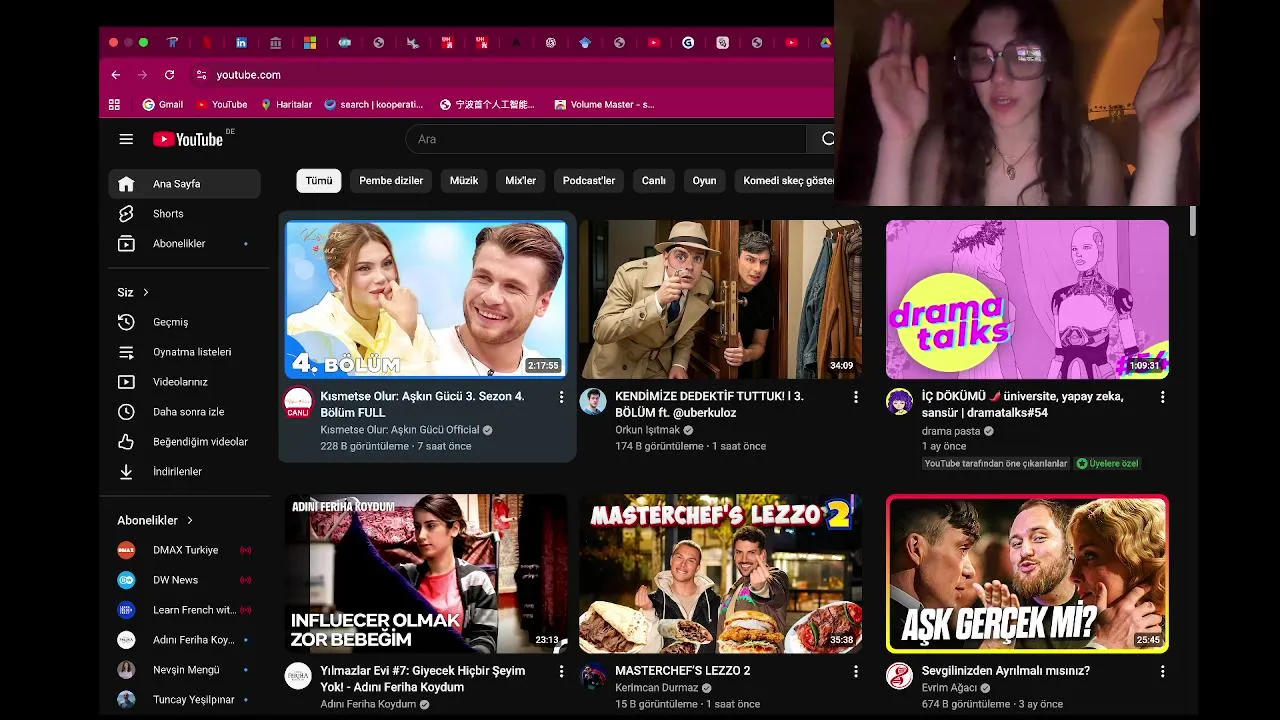The width and height of the screenshot is (1280, 720).
Task: Click inside the Ara search field
Action: (606, 139)
